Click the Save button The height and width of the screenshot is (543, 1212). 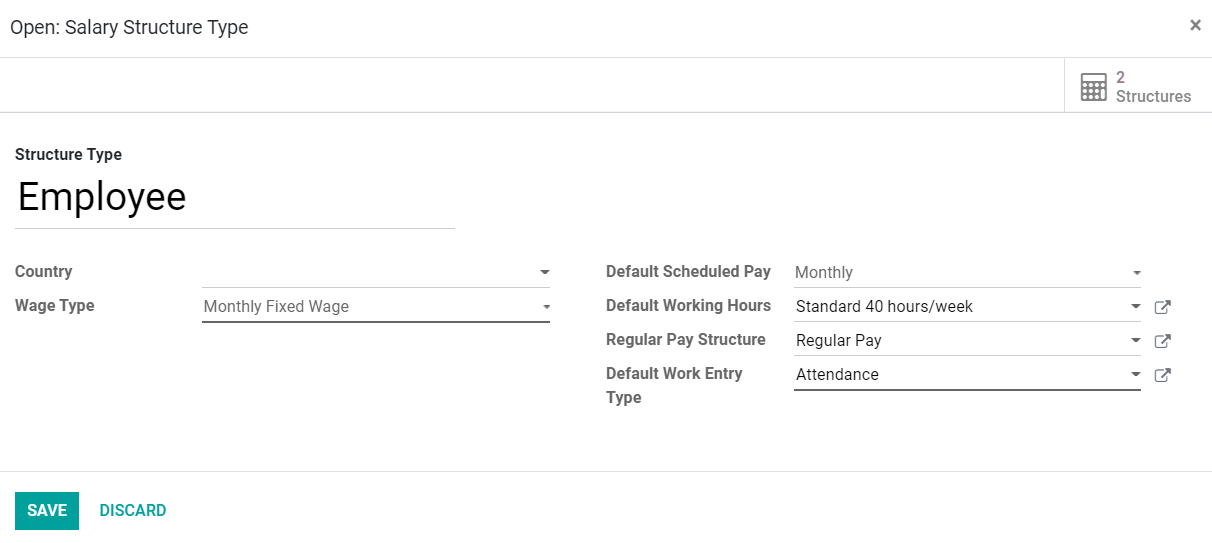point(47,511)
